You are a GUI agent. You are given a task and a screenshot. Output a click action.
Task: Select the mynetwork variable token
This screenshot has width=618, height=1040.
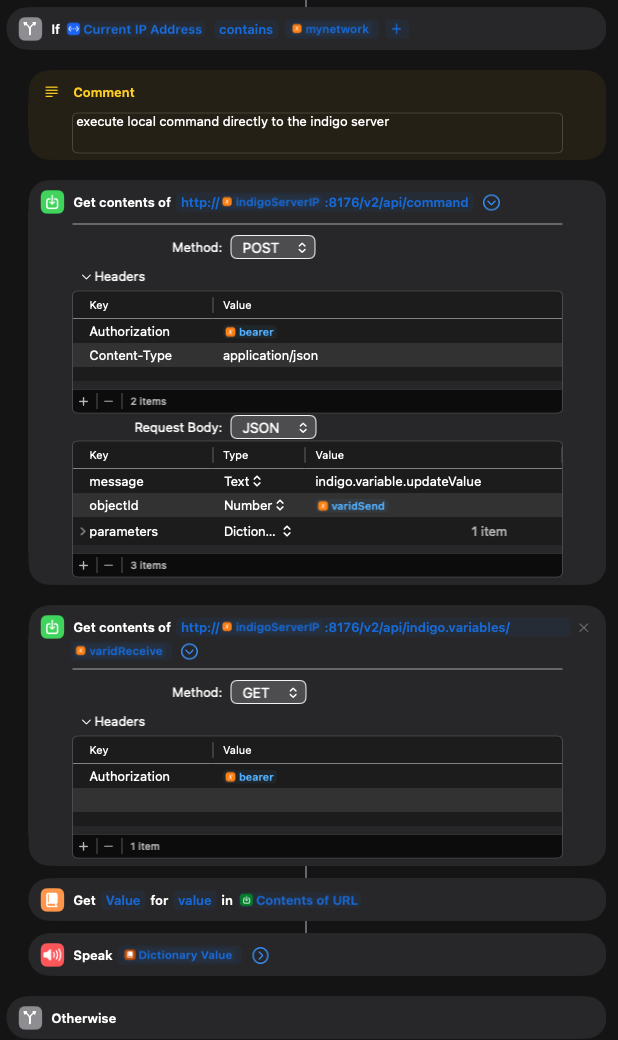pyautogui.click(x=331, y=29)
